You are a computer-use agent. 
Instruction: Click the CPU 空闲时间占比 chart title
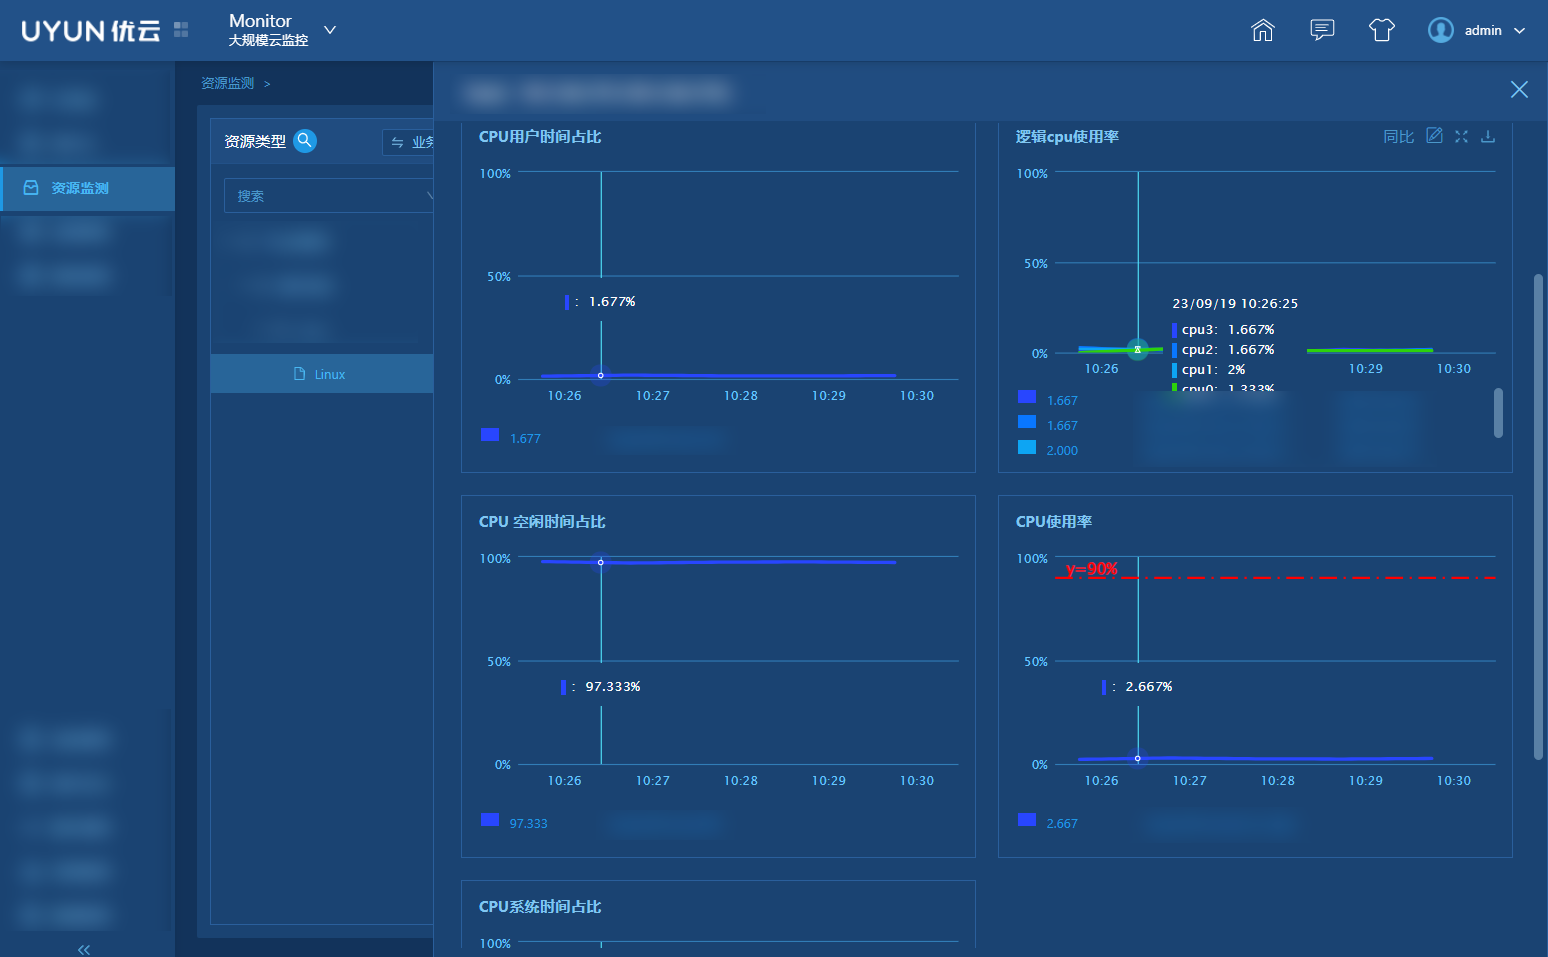[542, 522]
